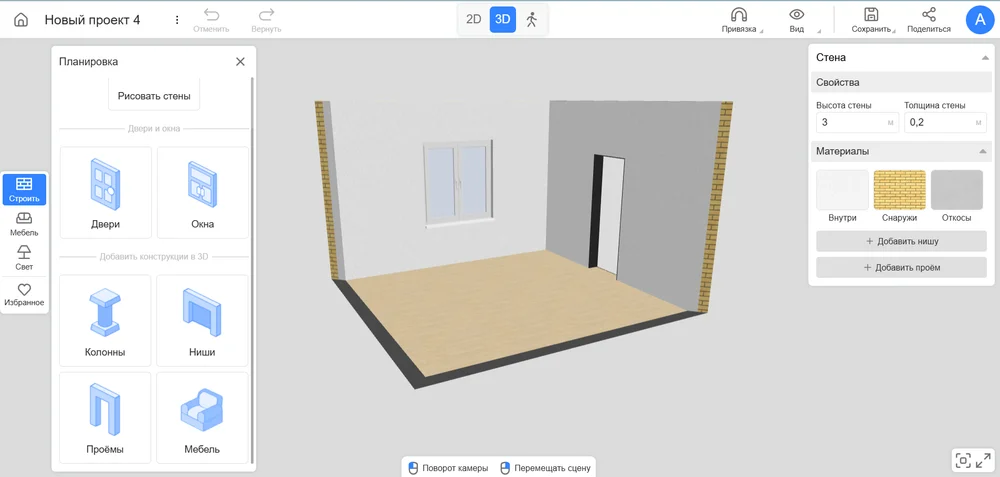Click the Рисовать стены button
The image size is (1000, 477).
154,96
